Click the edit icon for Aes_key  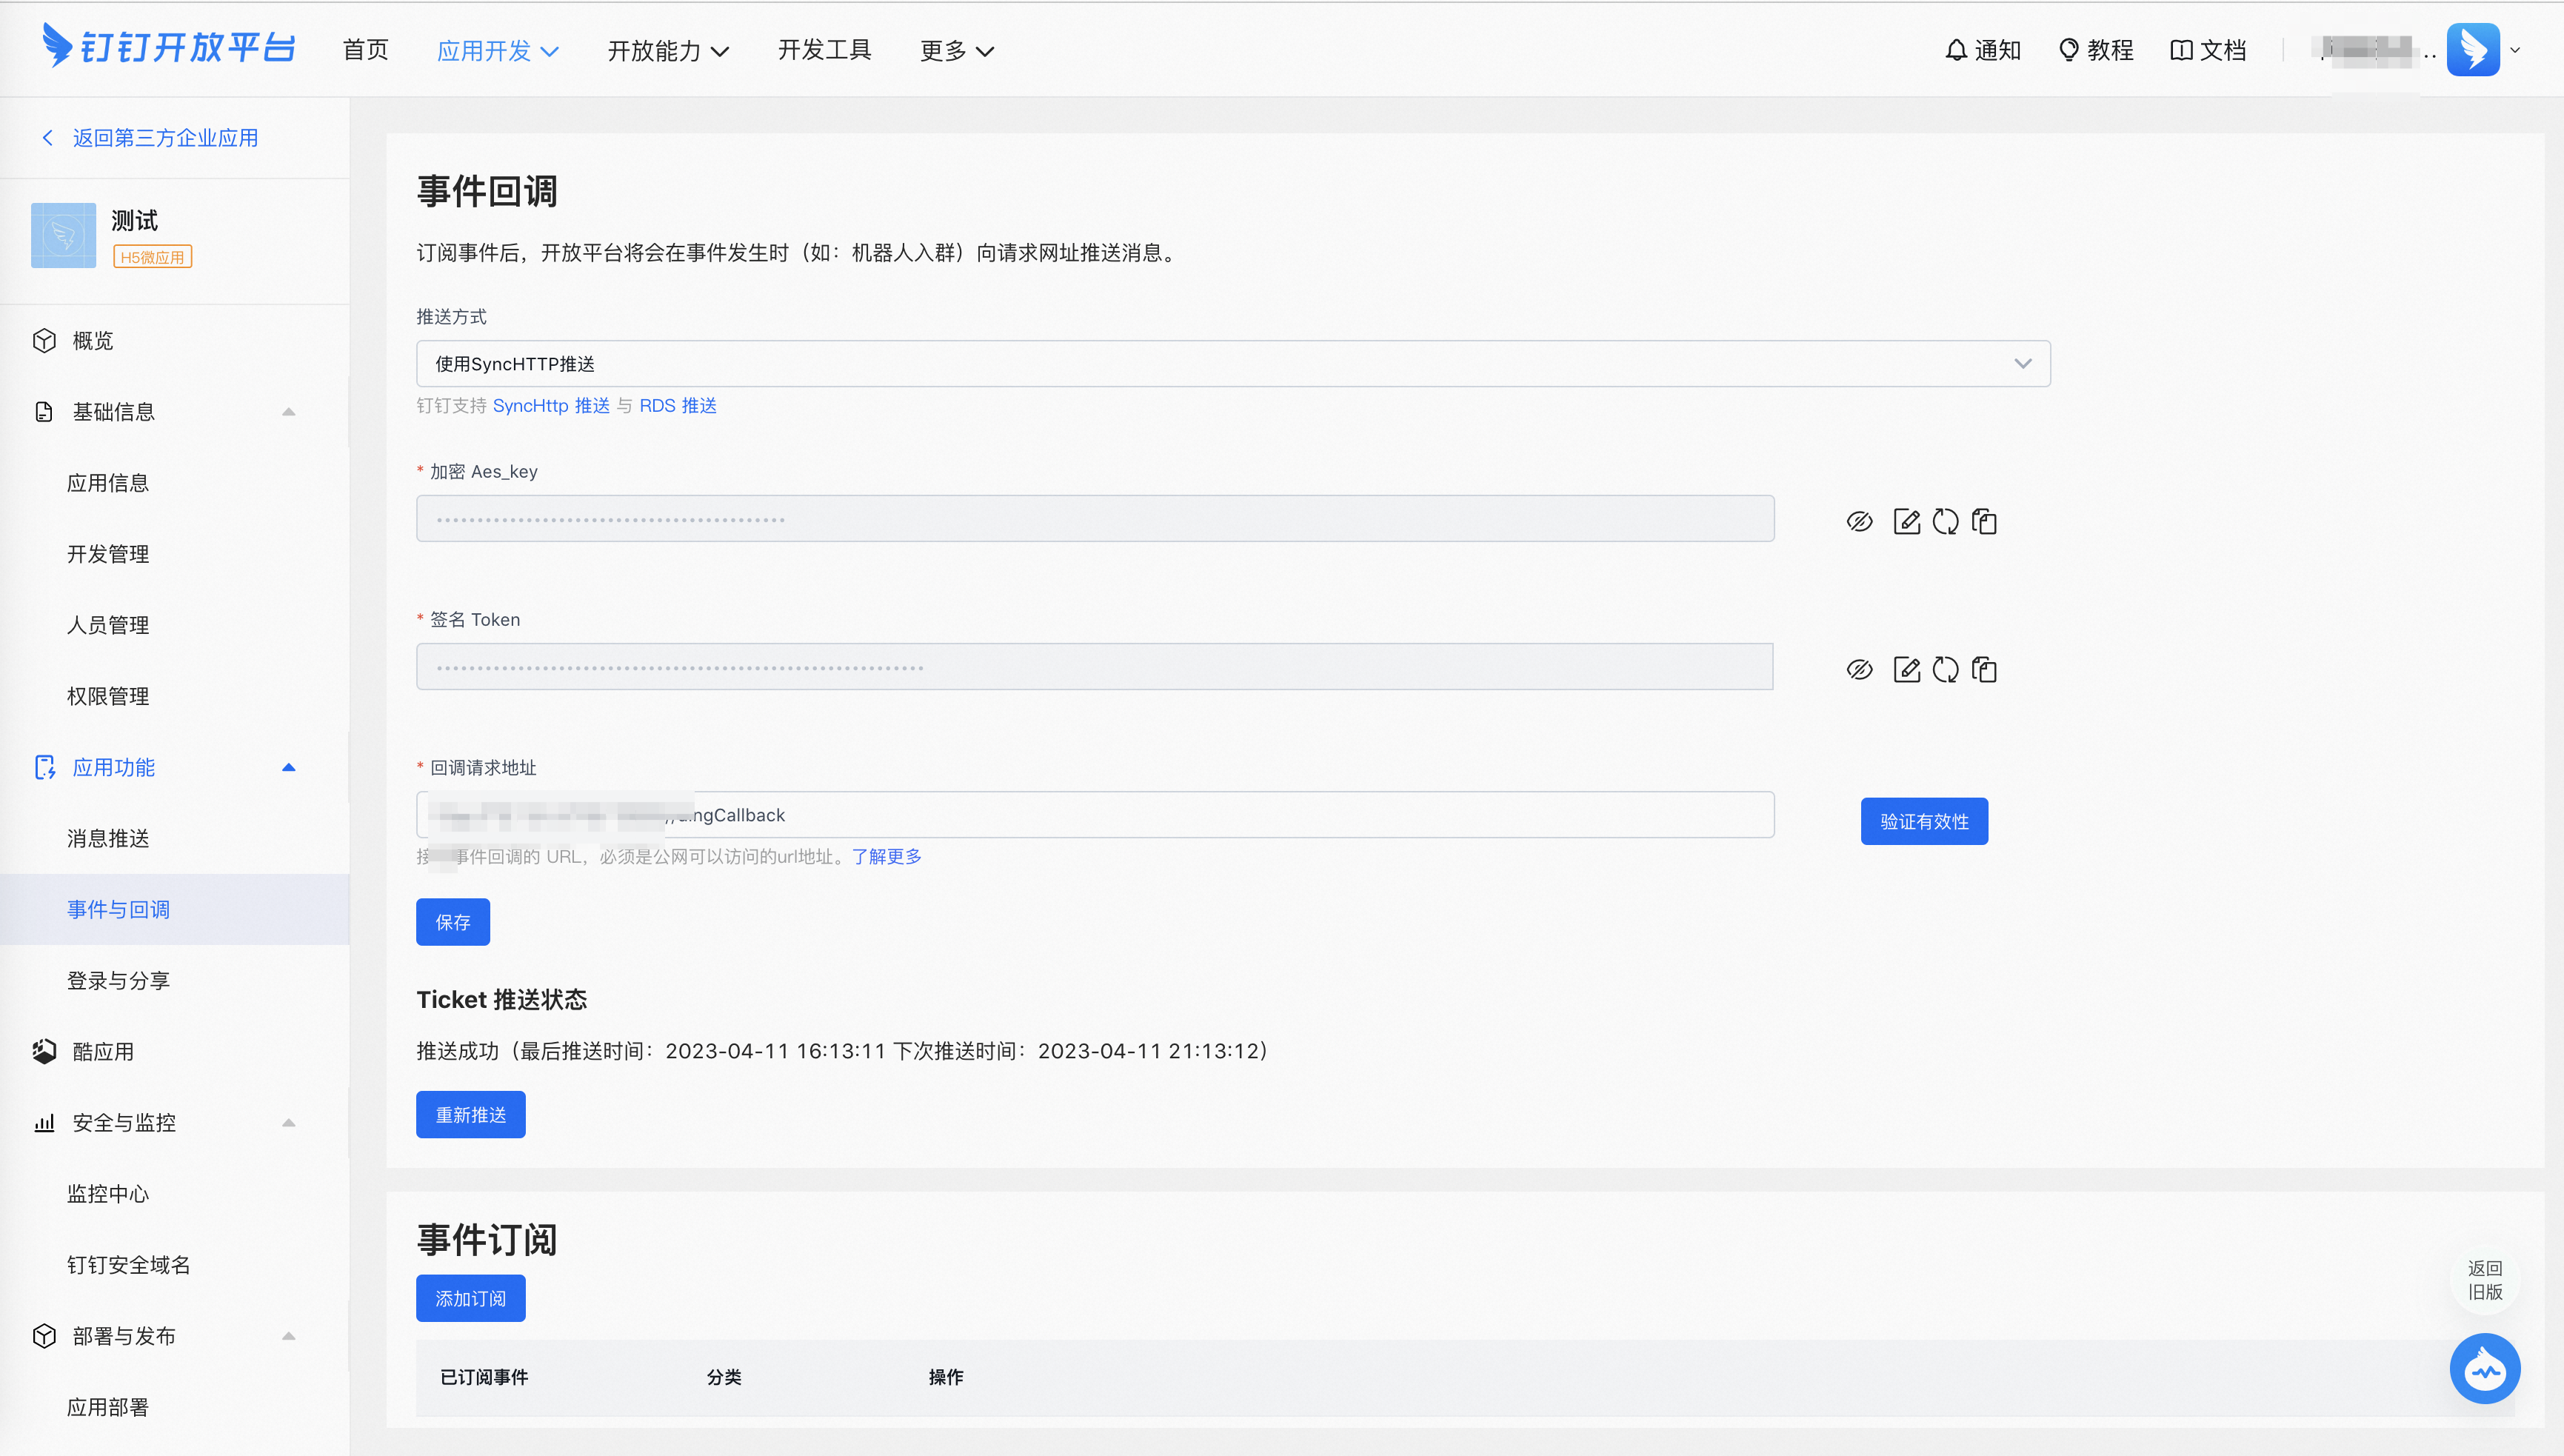pos(1906,522)
